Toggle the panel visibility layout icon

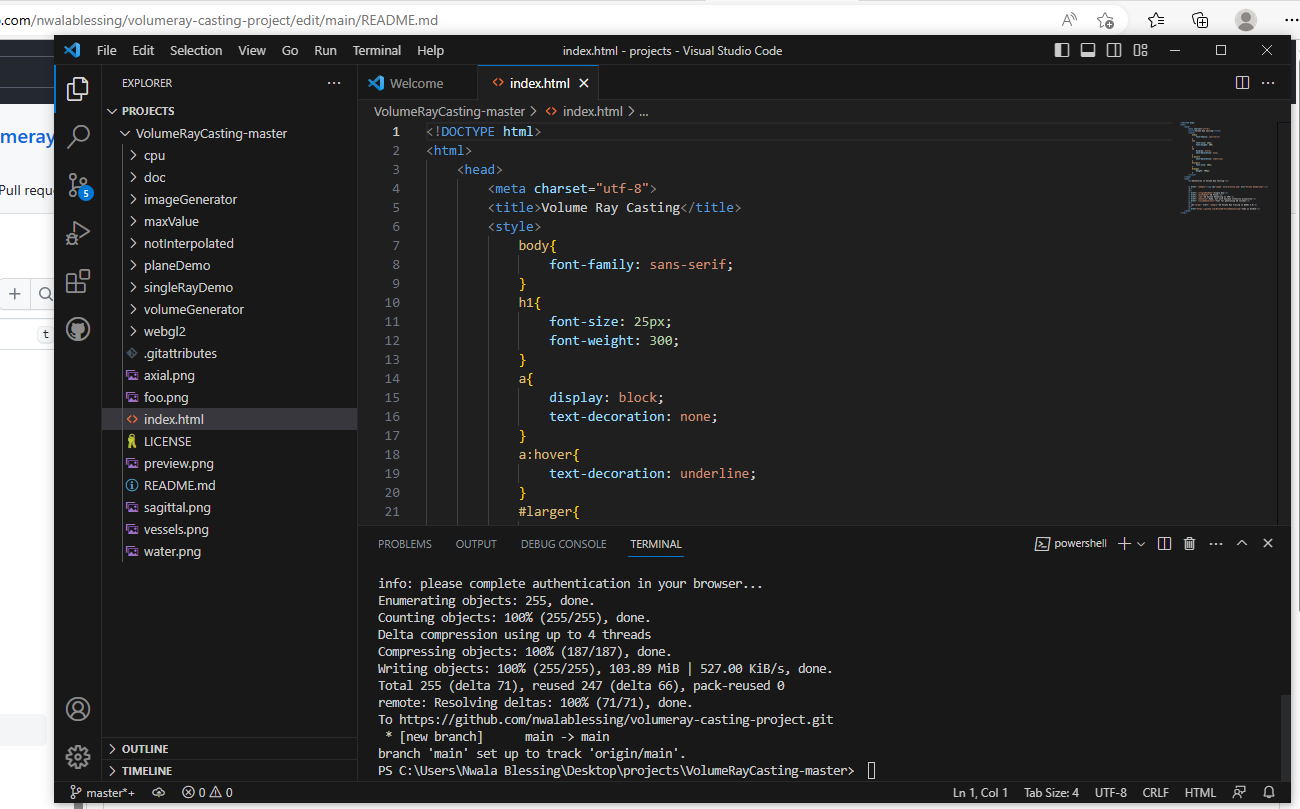pyautogui.click(x=1087, y=49)
